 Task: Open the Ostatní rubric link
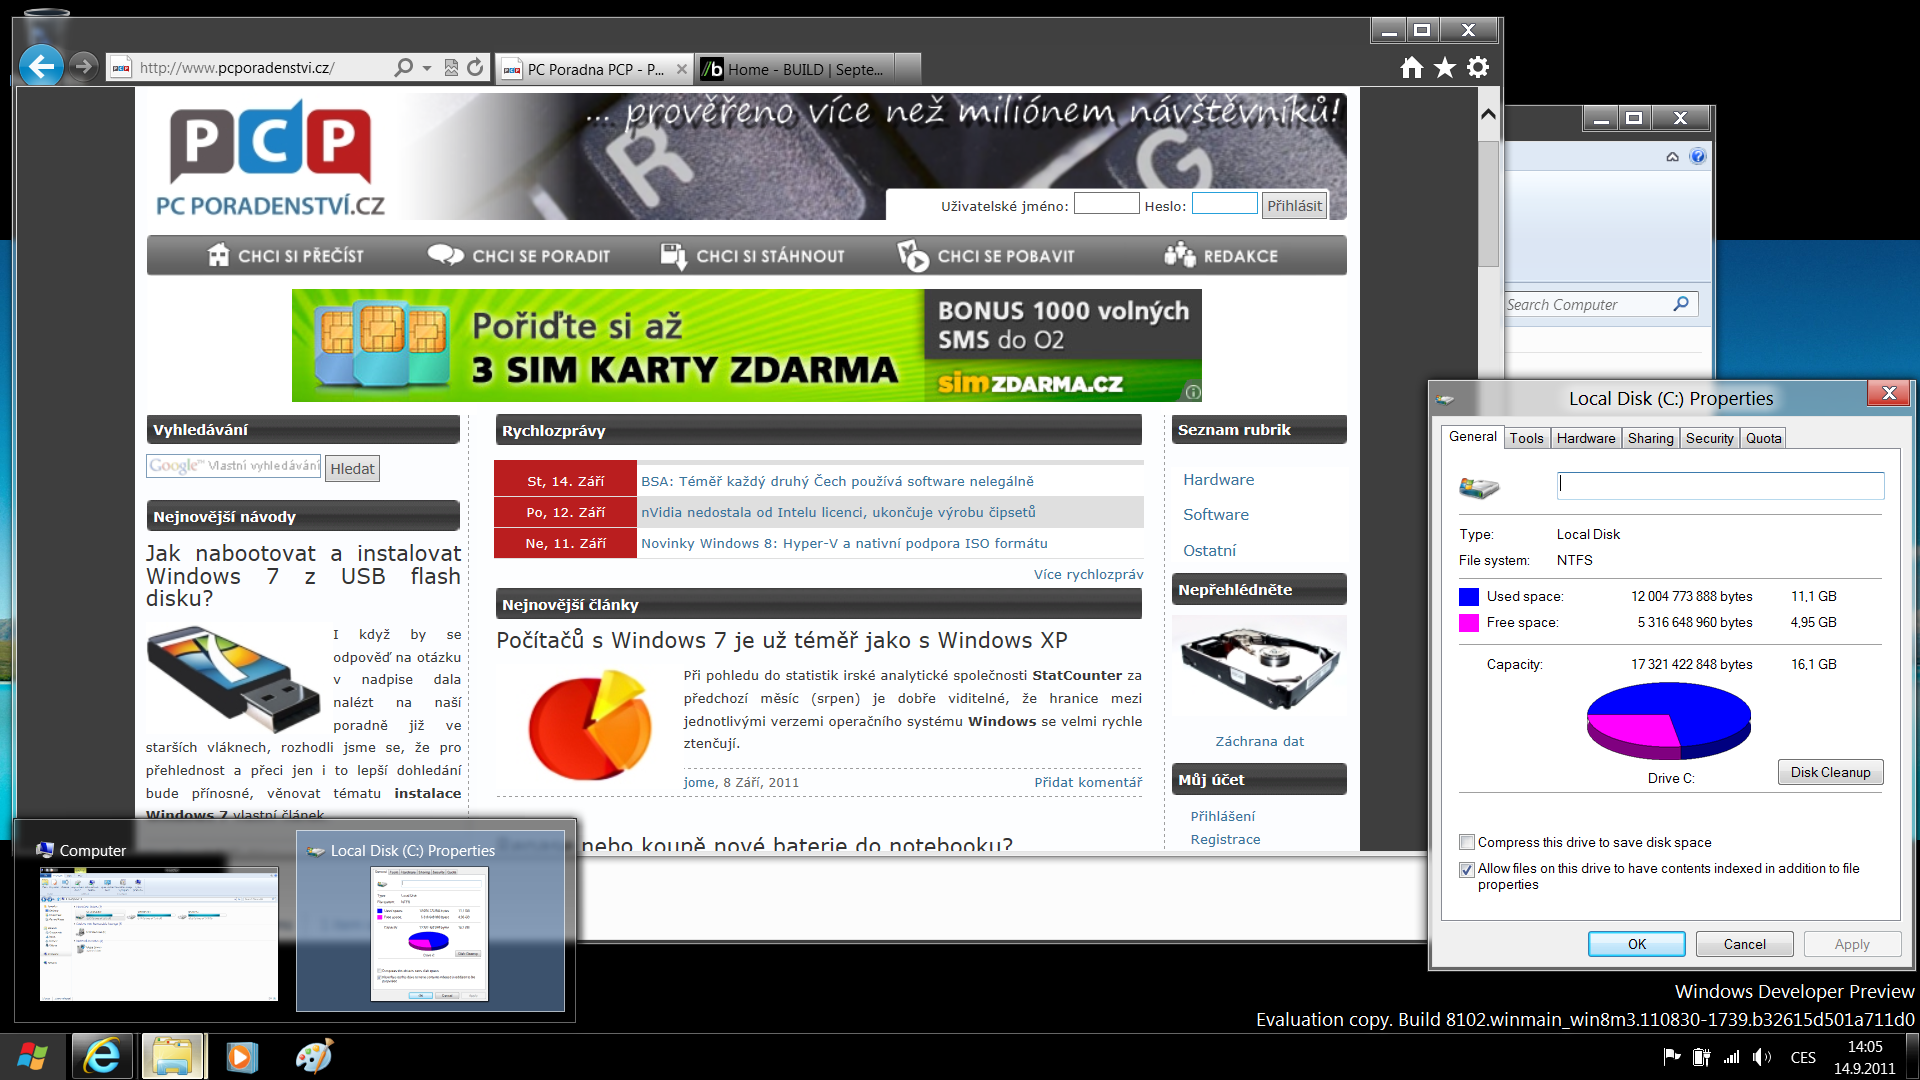(x=1209, y=551)
